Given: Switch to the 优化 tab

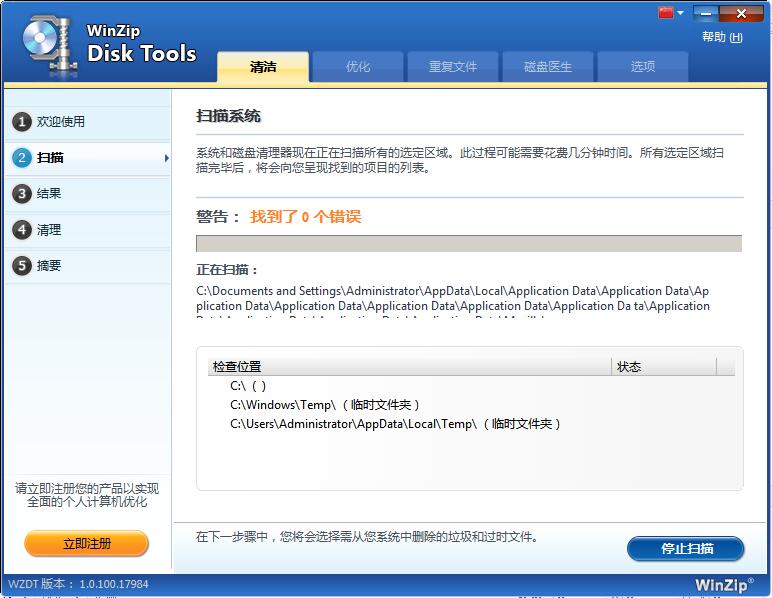Looking at the screenshot, I should tap(358, 66).
